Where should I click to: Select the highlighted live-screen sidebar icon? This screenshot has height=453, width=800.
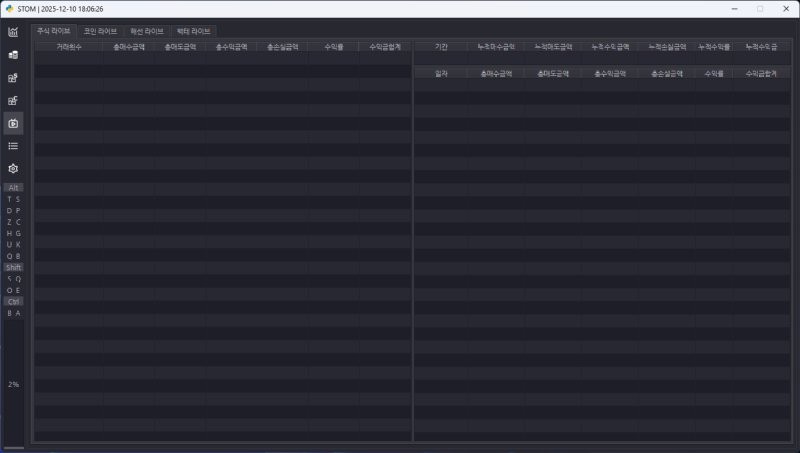(13, 123)
